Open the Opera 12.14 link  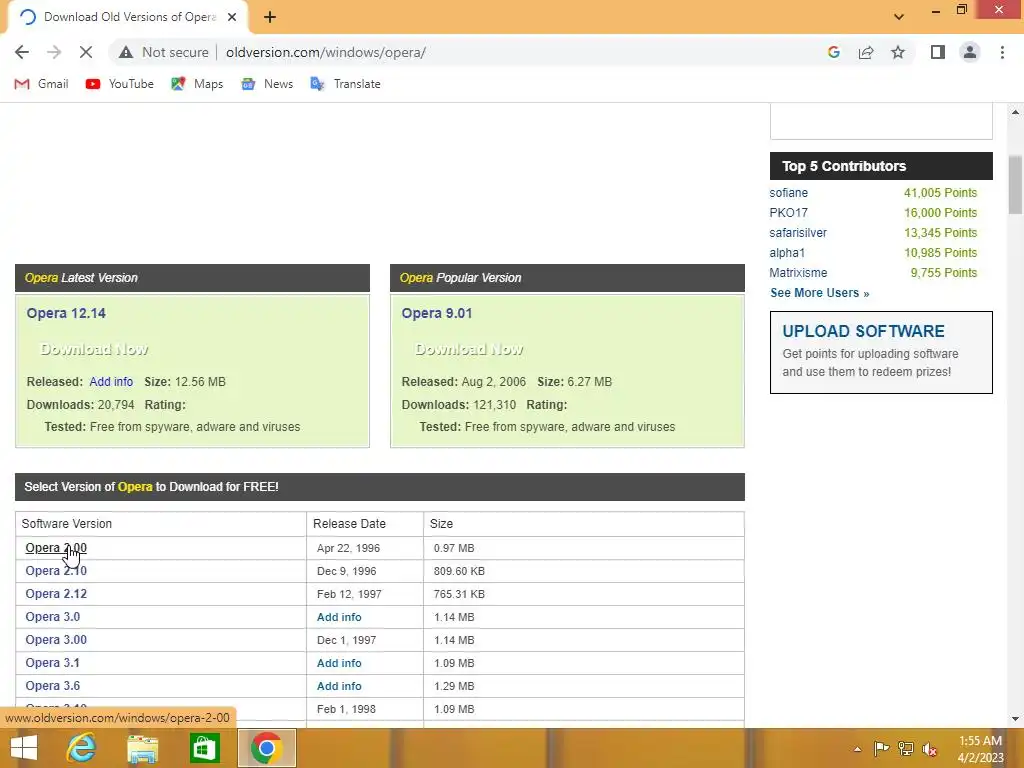tap(66, 313)
